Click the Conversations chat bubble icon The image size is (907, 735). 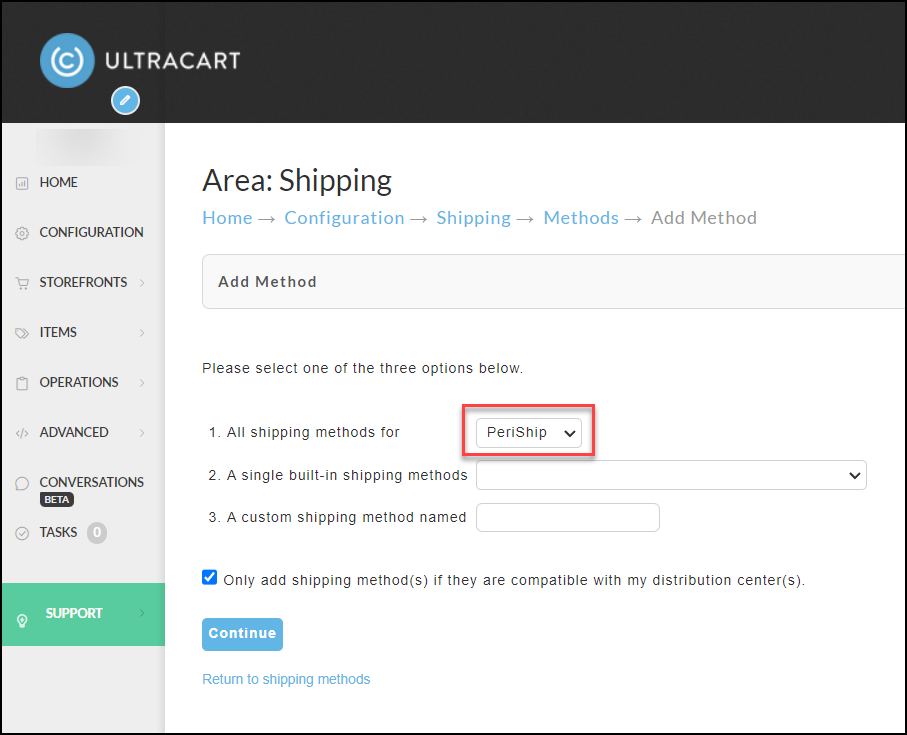point(22,483)
